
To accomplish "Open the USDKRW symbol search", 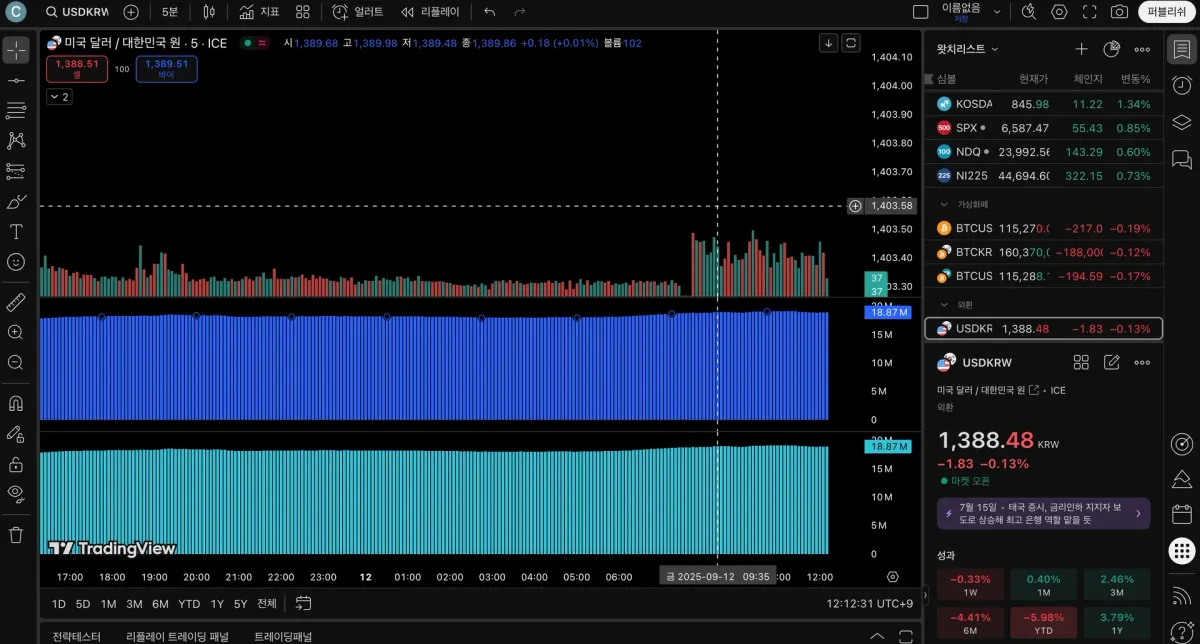I will [78, 12].
